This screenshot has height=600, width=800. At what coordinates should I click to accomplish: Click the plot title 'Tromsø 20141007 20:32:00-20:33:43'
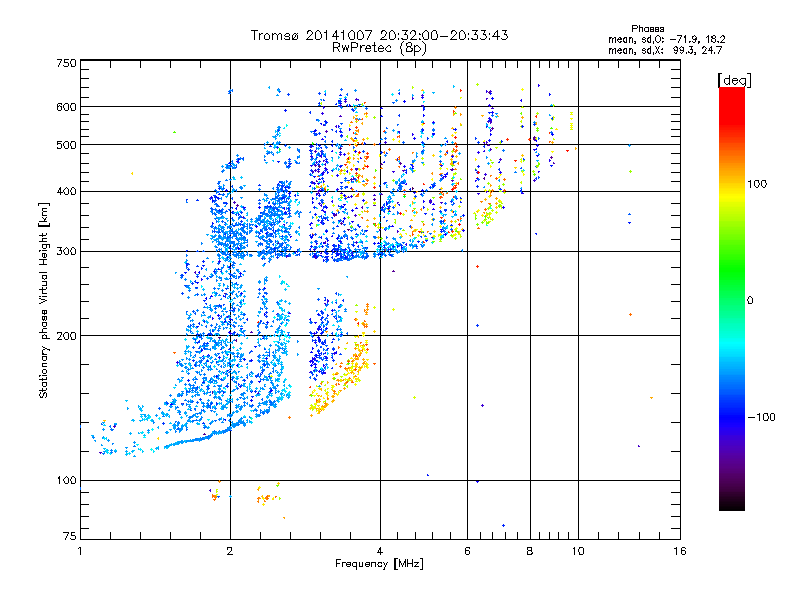pyautogui.click(x=379, y=35)
